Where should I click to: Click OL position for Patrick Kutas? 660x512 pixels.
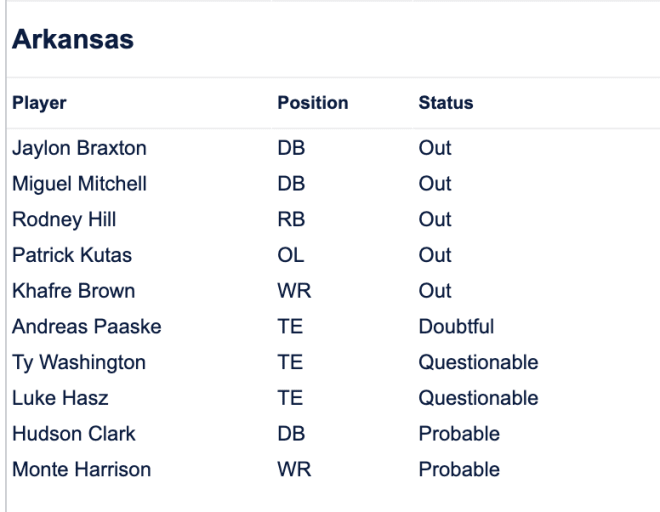coord(291,255)
